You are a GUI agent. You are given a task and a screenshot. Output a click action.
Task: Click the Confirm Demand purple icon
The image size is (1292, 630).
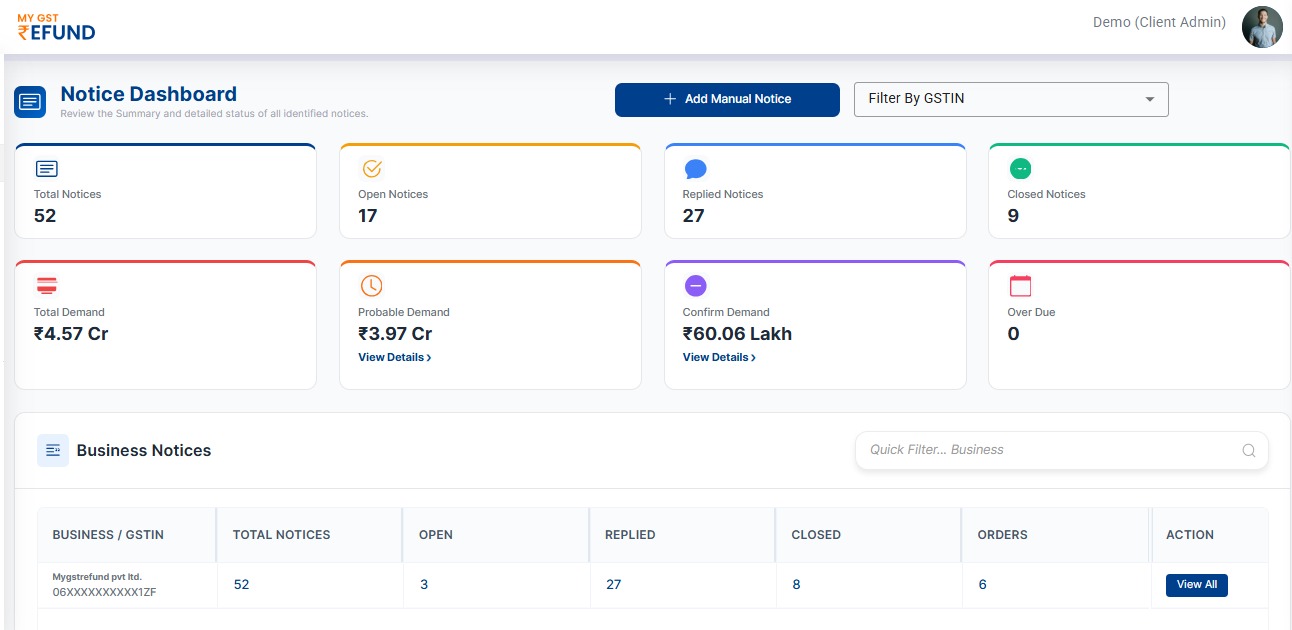(696, 286)
